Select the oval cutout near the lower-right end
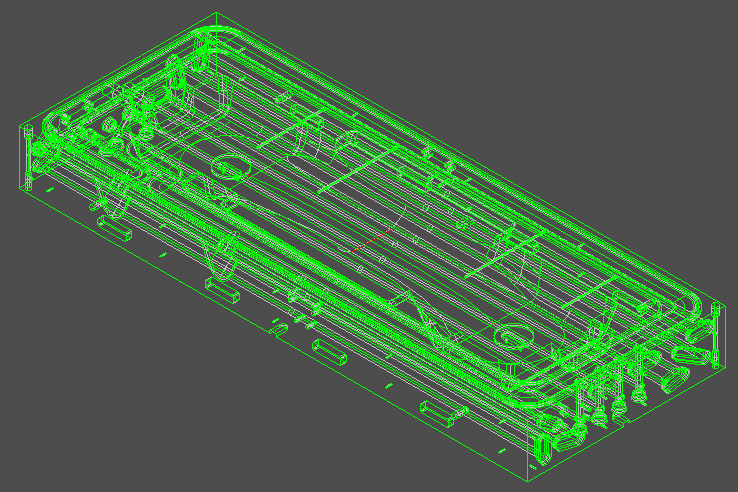 point(514,336)
